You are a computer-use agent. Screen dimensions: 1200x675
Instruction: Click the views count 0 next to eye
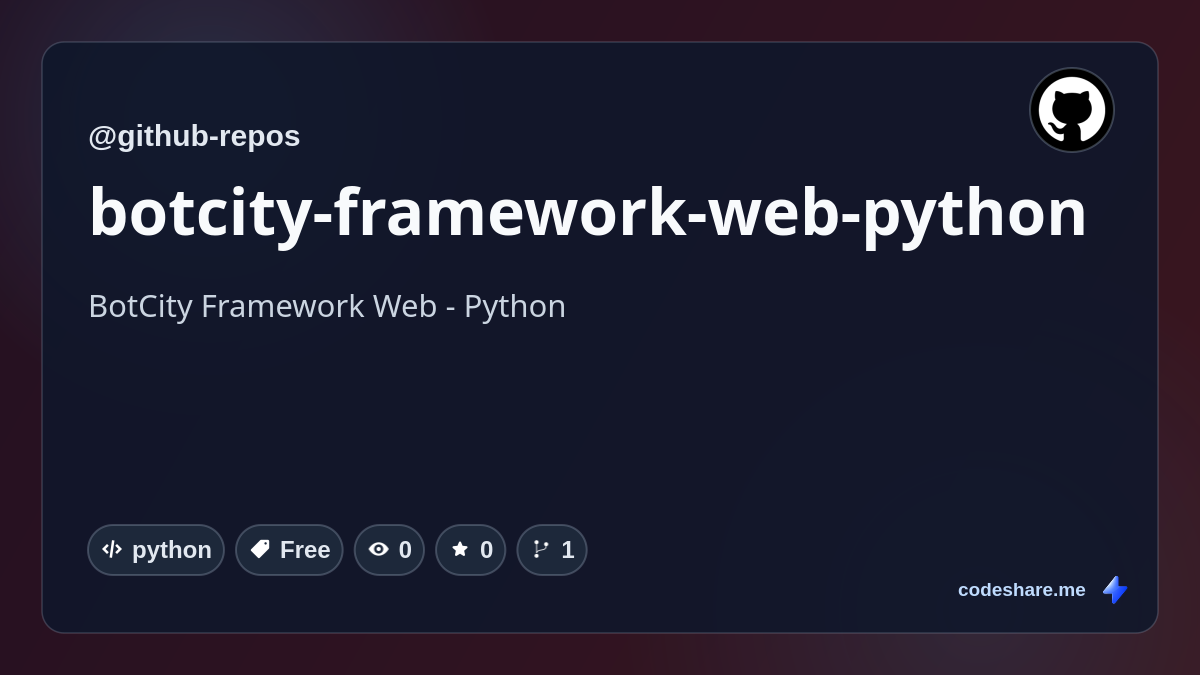405,550
